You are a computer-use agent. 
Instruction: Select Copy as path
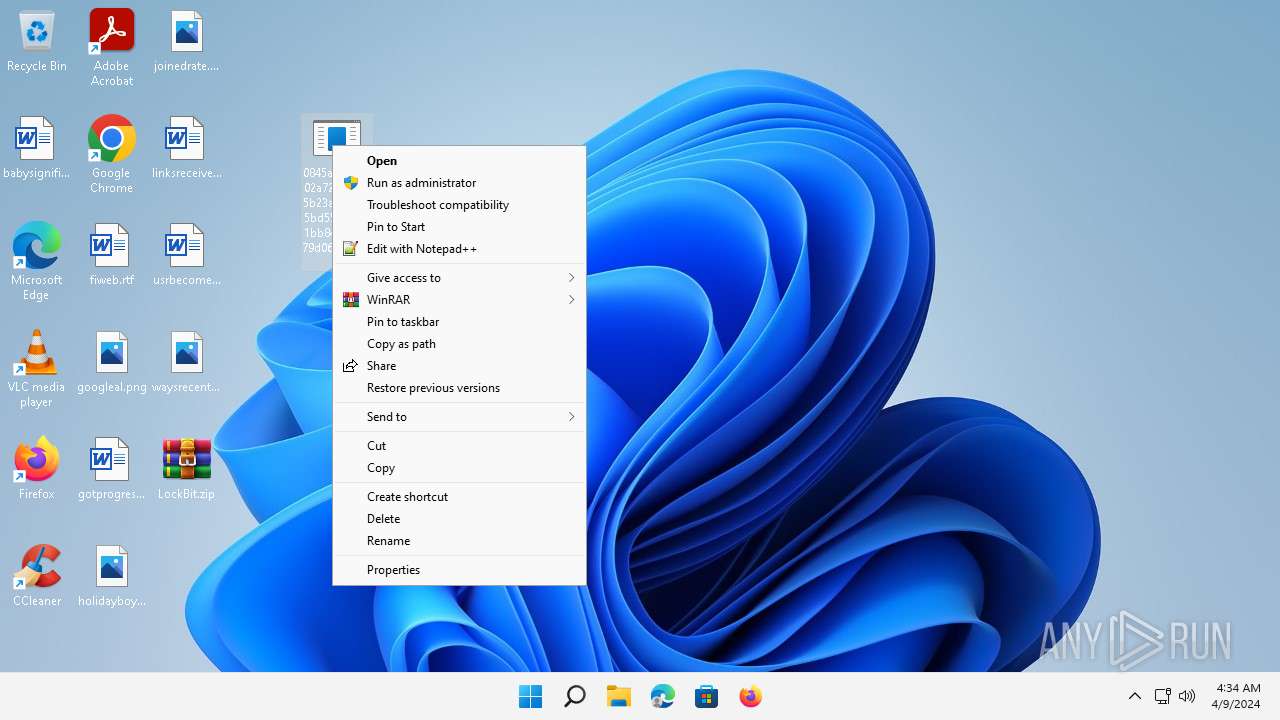(x=459, y=344)
